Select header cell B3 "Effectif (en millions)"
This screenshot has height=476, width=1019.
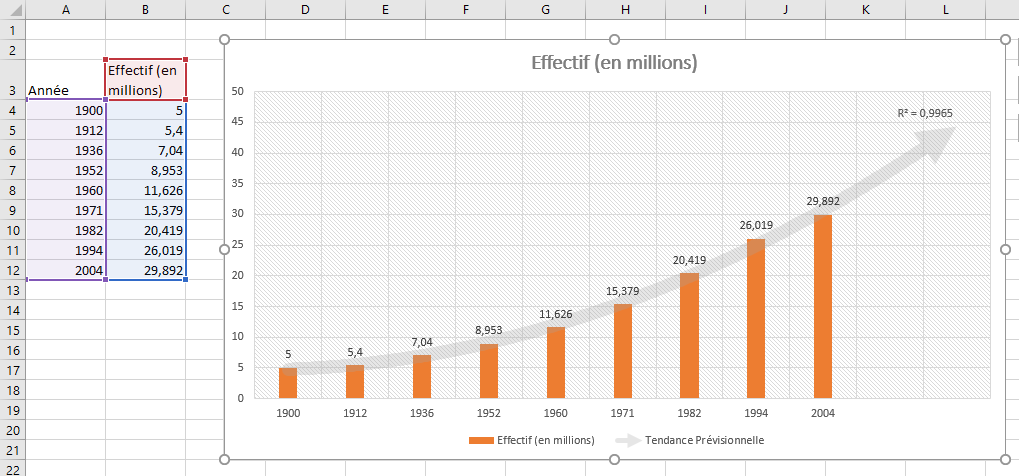tap(146, 80)
